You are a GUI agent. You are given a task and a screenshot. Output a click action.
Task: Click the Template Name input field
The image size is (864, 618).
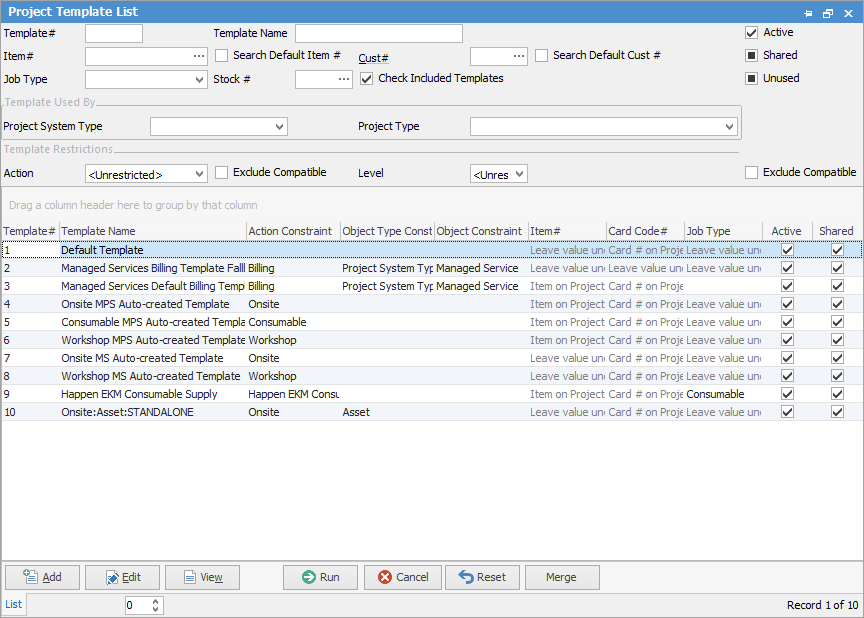click(x=379, y=34)
